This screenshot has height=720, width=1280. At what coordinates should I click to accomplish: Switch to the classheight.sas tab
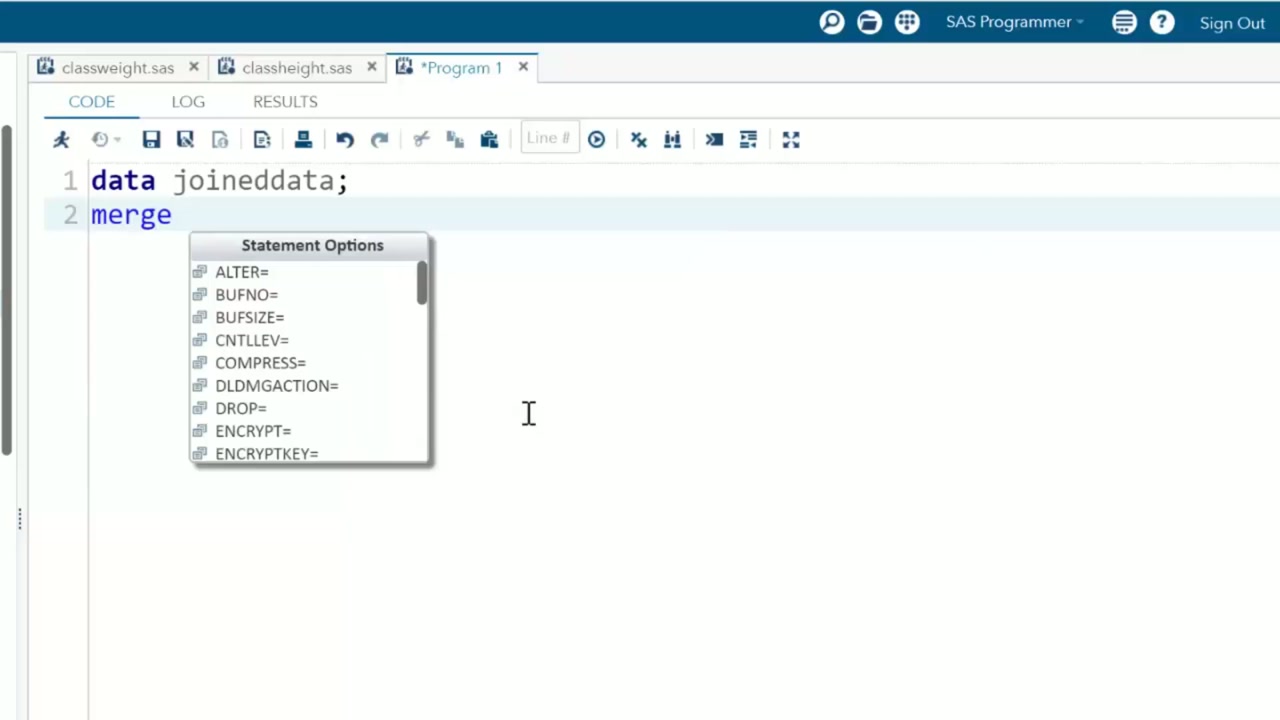[297, 68]
